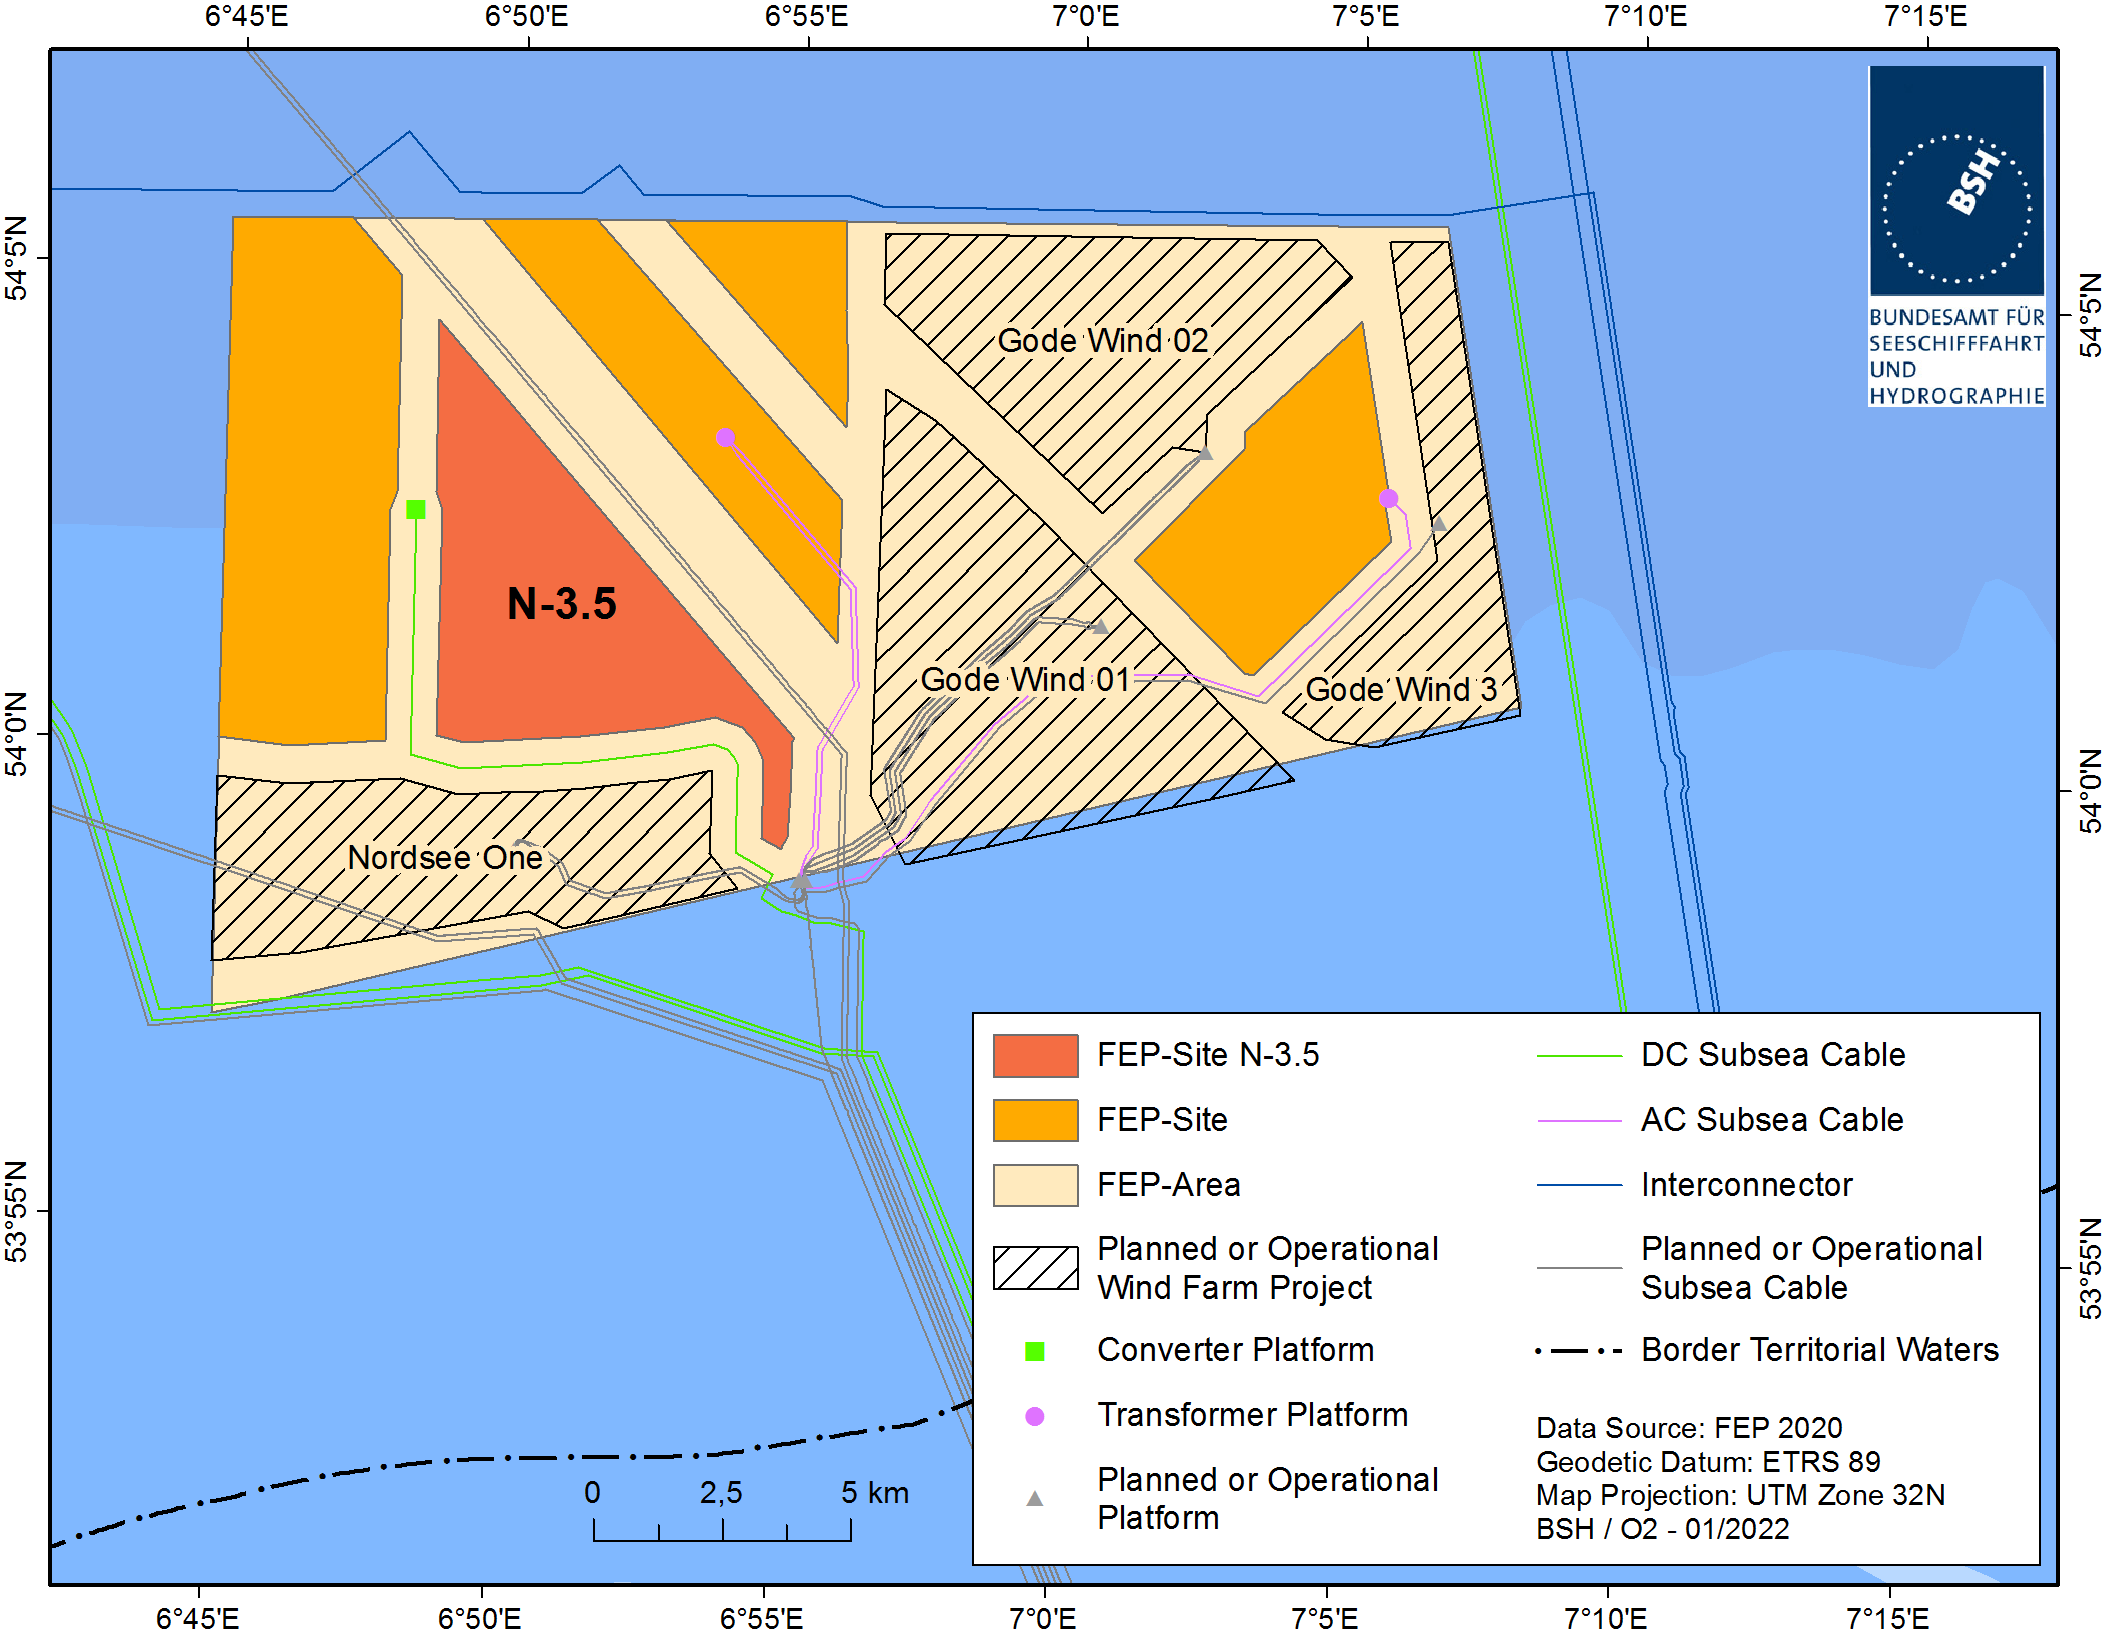Screen dimensions: 2106x1634
Task: Click the BSH / O2 - 01/2022 text
Action: pyautogui.click(x=1662, y=1529)
